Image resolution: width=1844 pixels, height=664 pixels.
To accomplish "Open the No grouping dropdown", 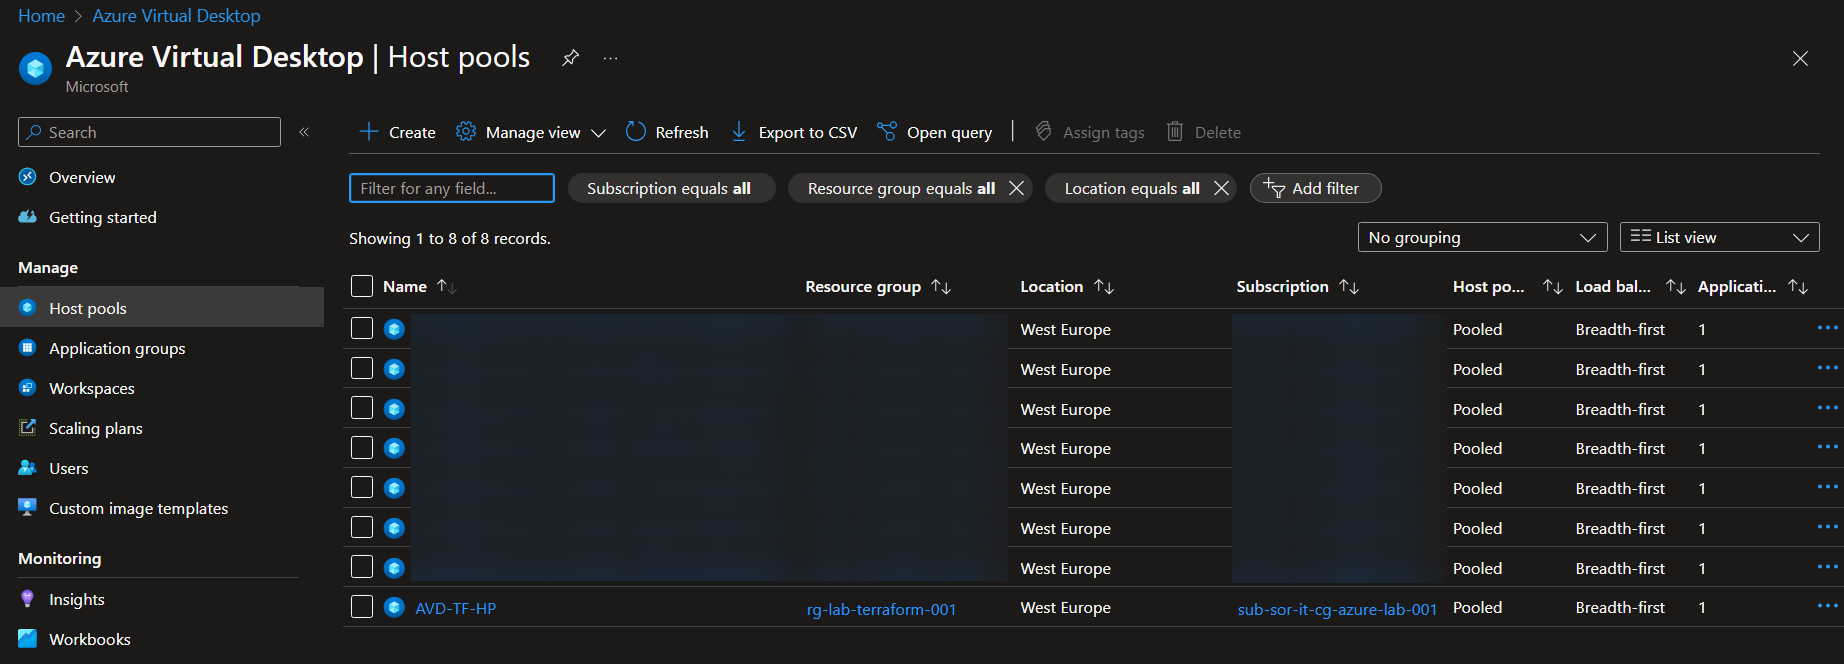I will [1482, 237].
